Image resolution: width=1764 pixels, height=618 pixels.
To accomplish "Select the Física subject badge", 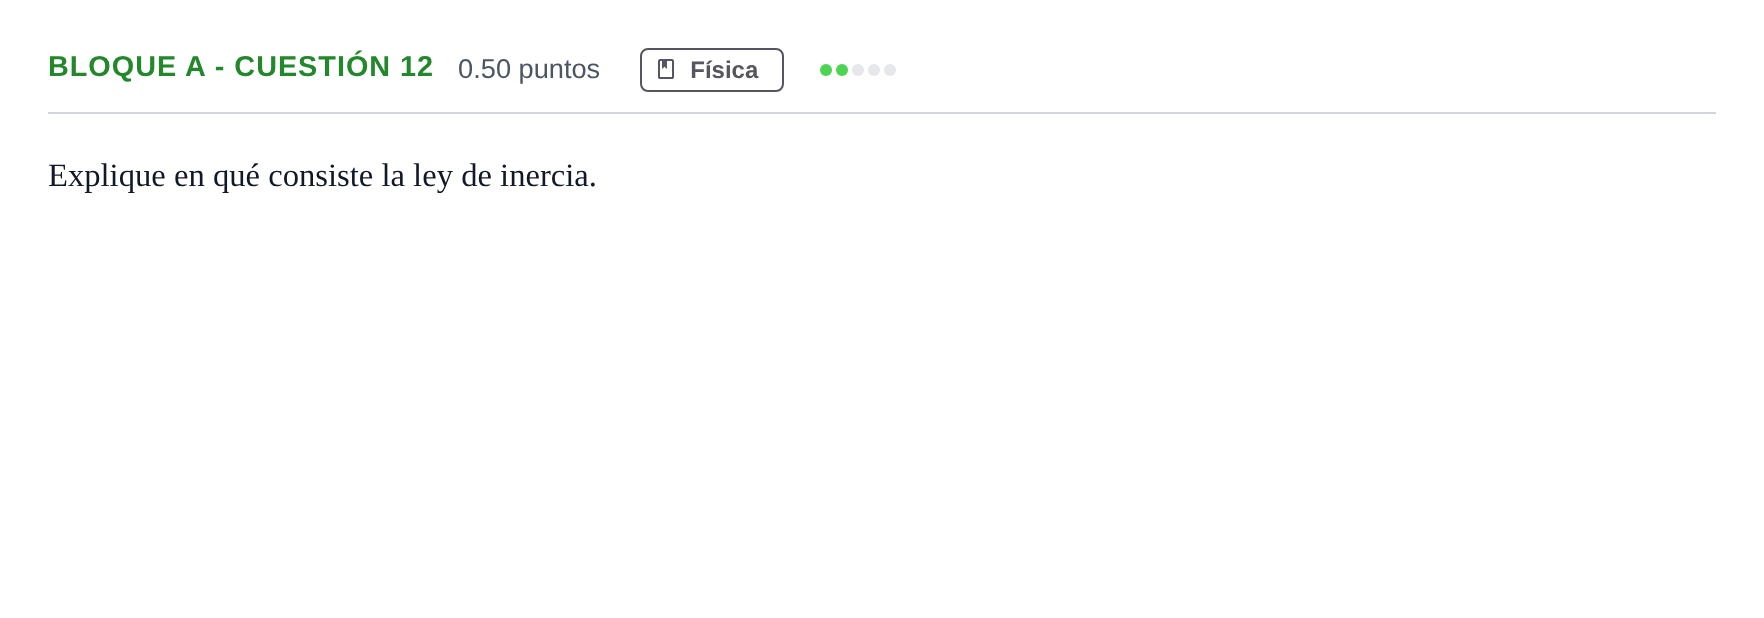I will pyautogui.click(x=712, y=70).
